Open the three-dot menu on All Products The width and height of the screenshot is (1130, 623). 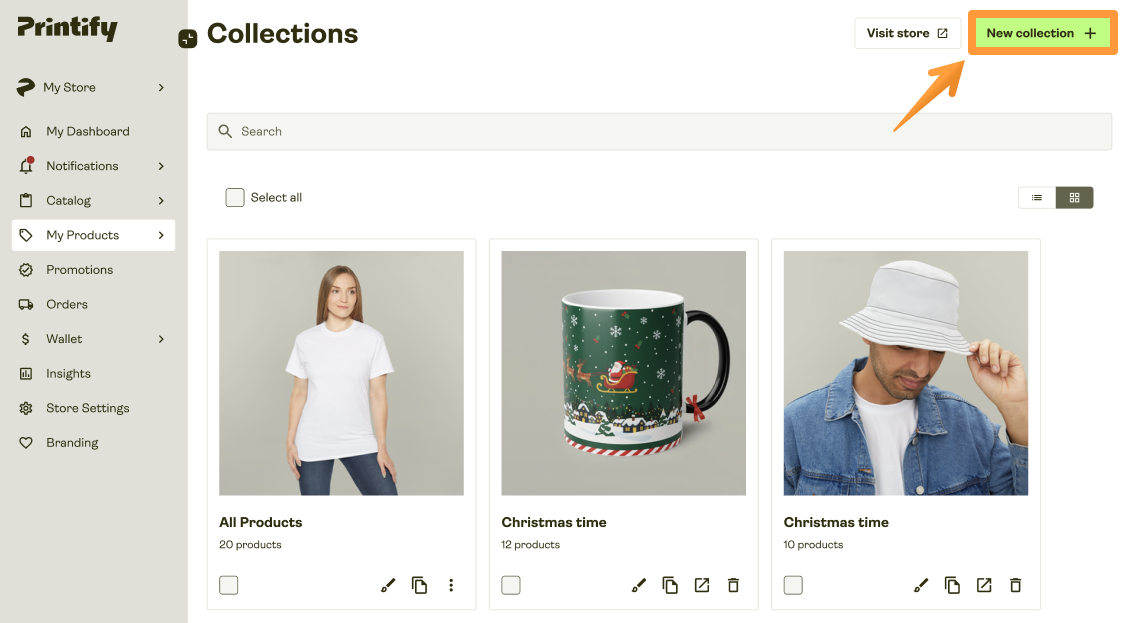point(451,585)
